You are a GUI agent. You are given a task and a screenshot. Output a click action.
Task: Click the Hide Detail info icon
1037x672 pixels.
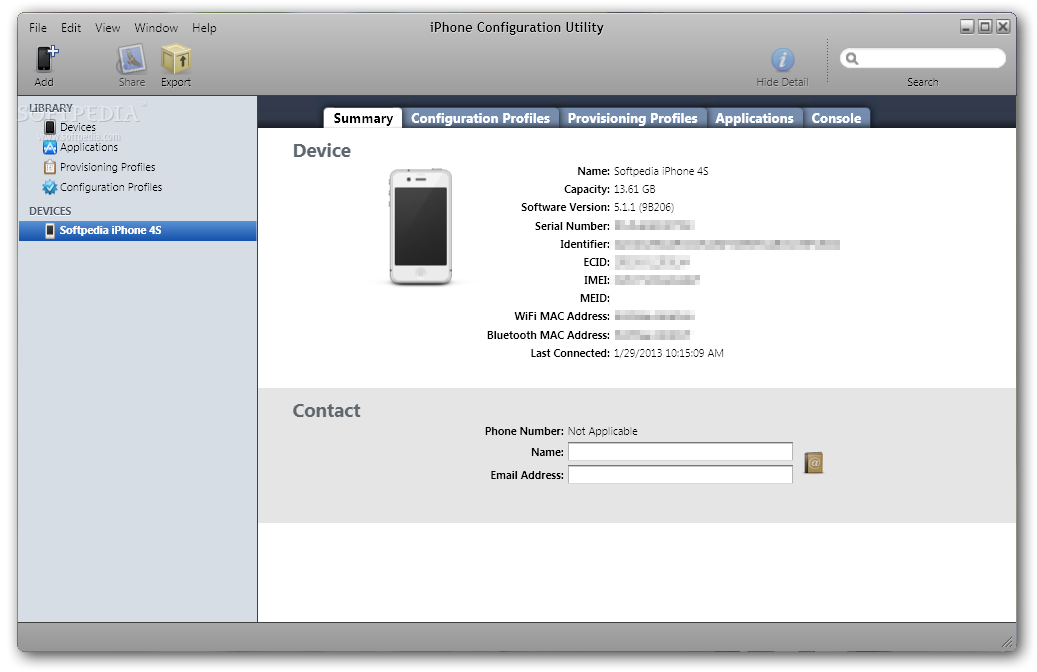pos(782,60)
